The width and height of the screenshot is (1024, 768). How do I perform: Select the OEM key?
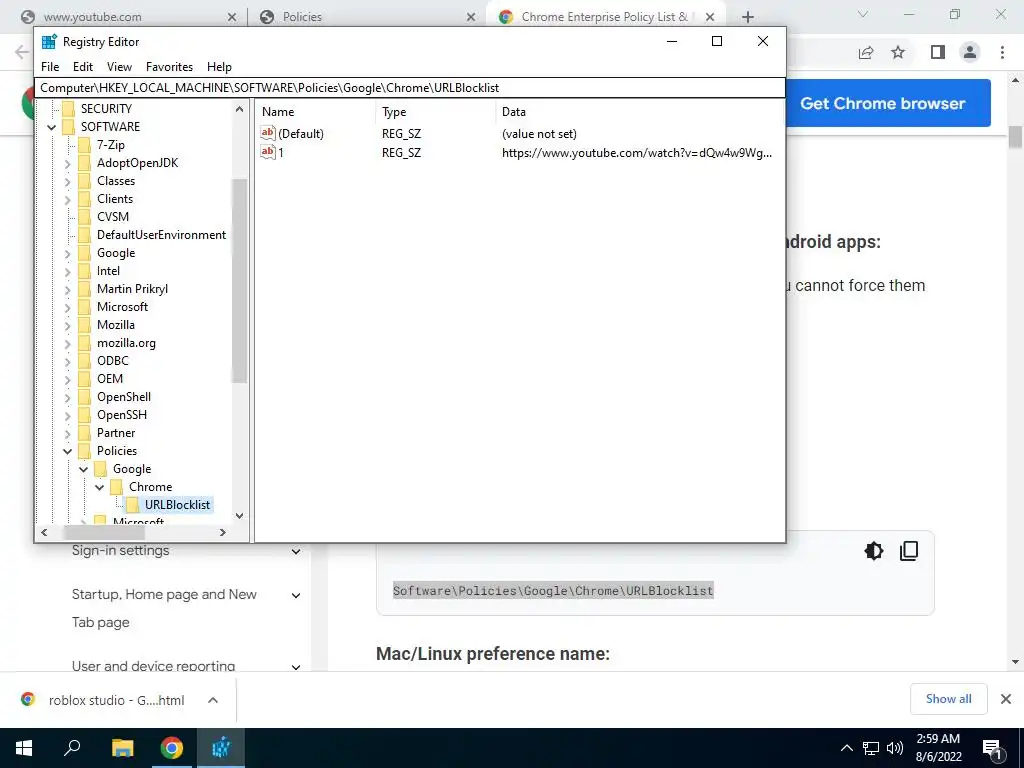point(110,379)
